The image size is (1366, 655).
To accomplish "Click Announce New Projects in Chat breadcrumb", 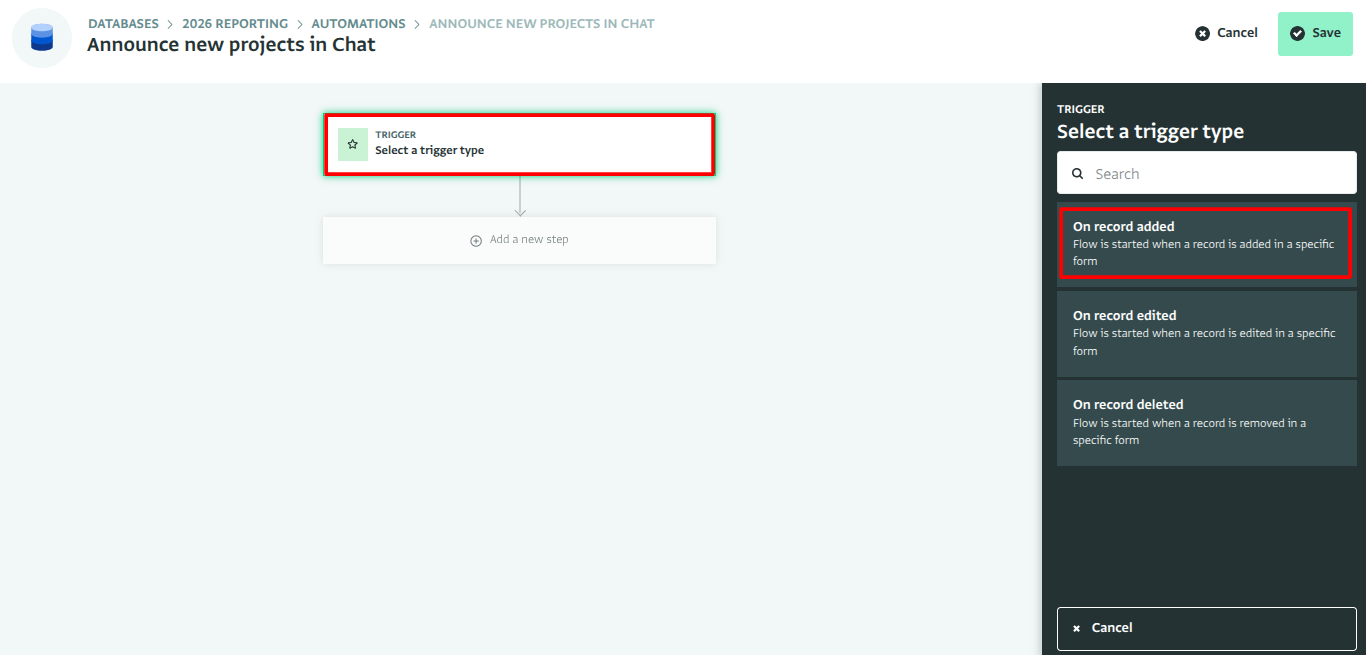I will coord(542,23).
